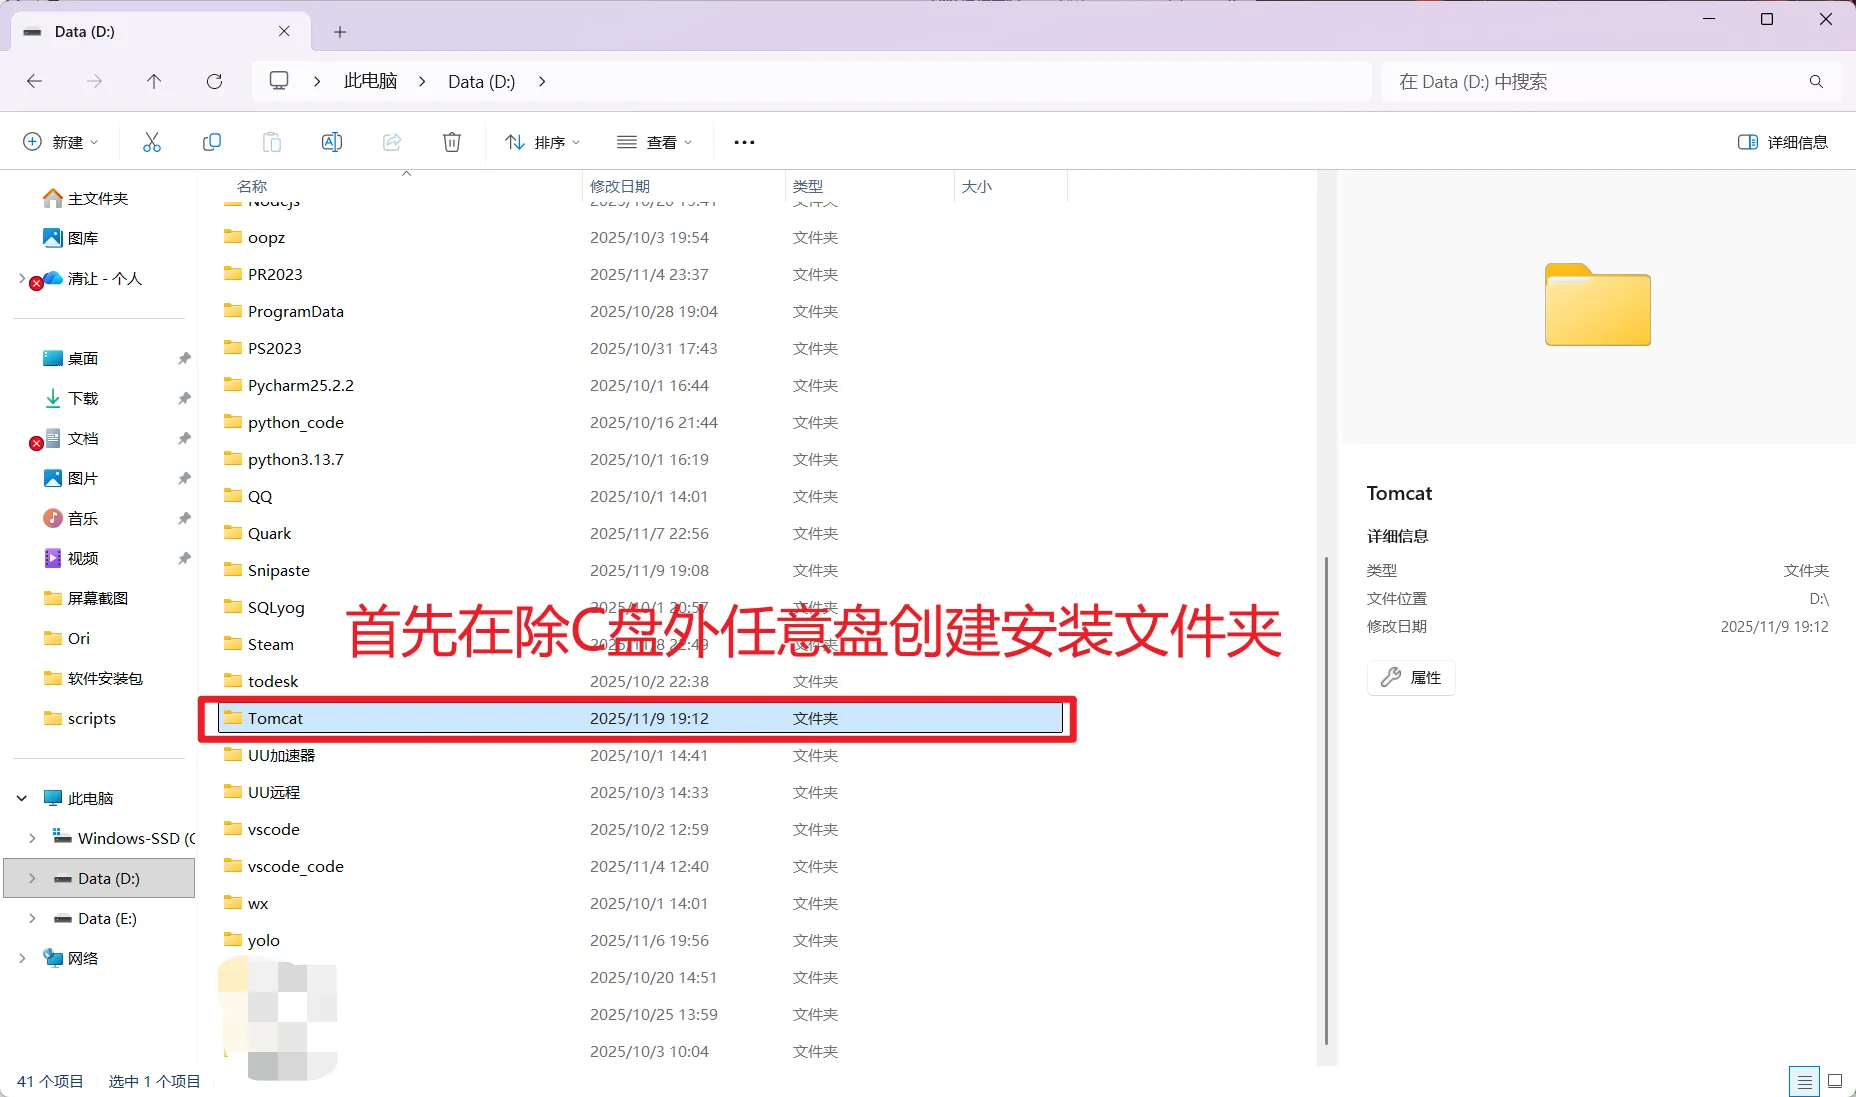
Task: Select the yolo folder
Action: (x=251, y=940)
